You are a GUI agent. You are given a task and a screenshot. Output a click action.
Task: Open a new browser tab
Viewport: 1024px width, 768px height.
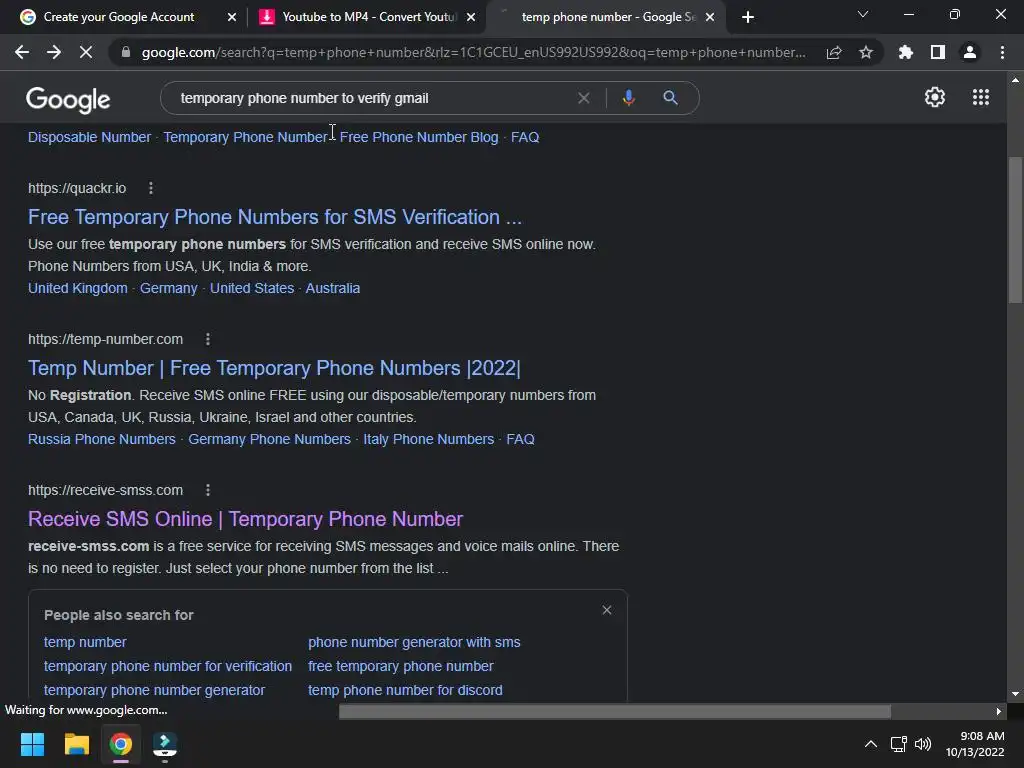click(x=748, y=17)
